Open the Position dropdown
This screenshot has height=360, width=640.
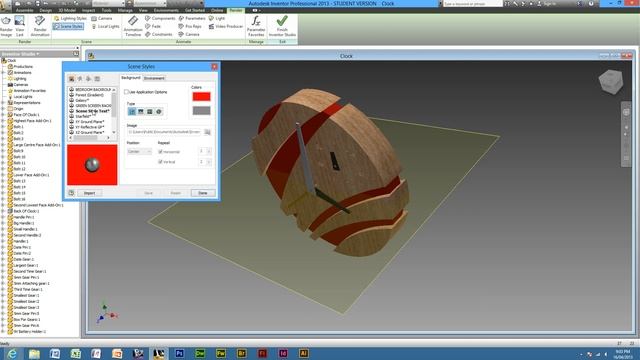pos(139,152)
